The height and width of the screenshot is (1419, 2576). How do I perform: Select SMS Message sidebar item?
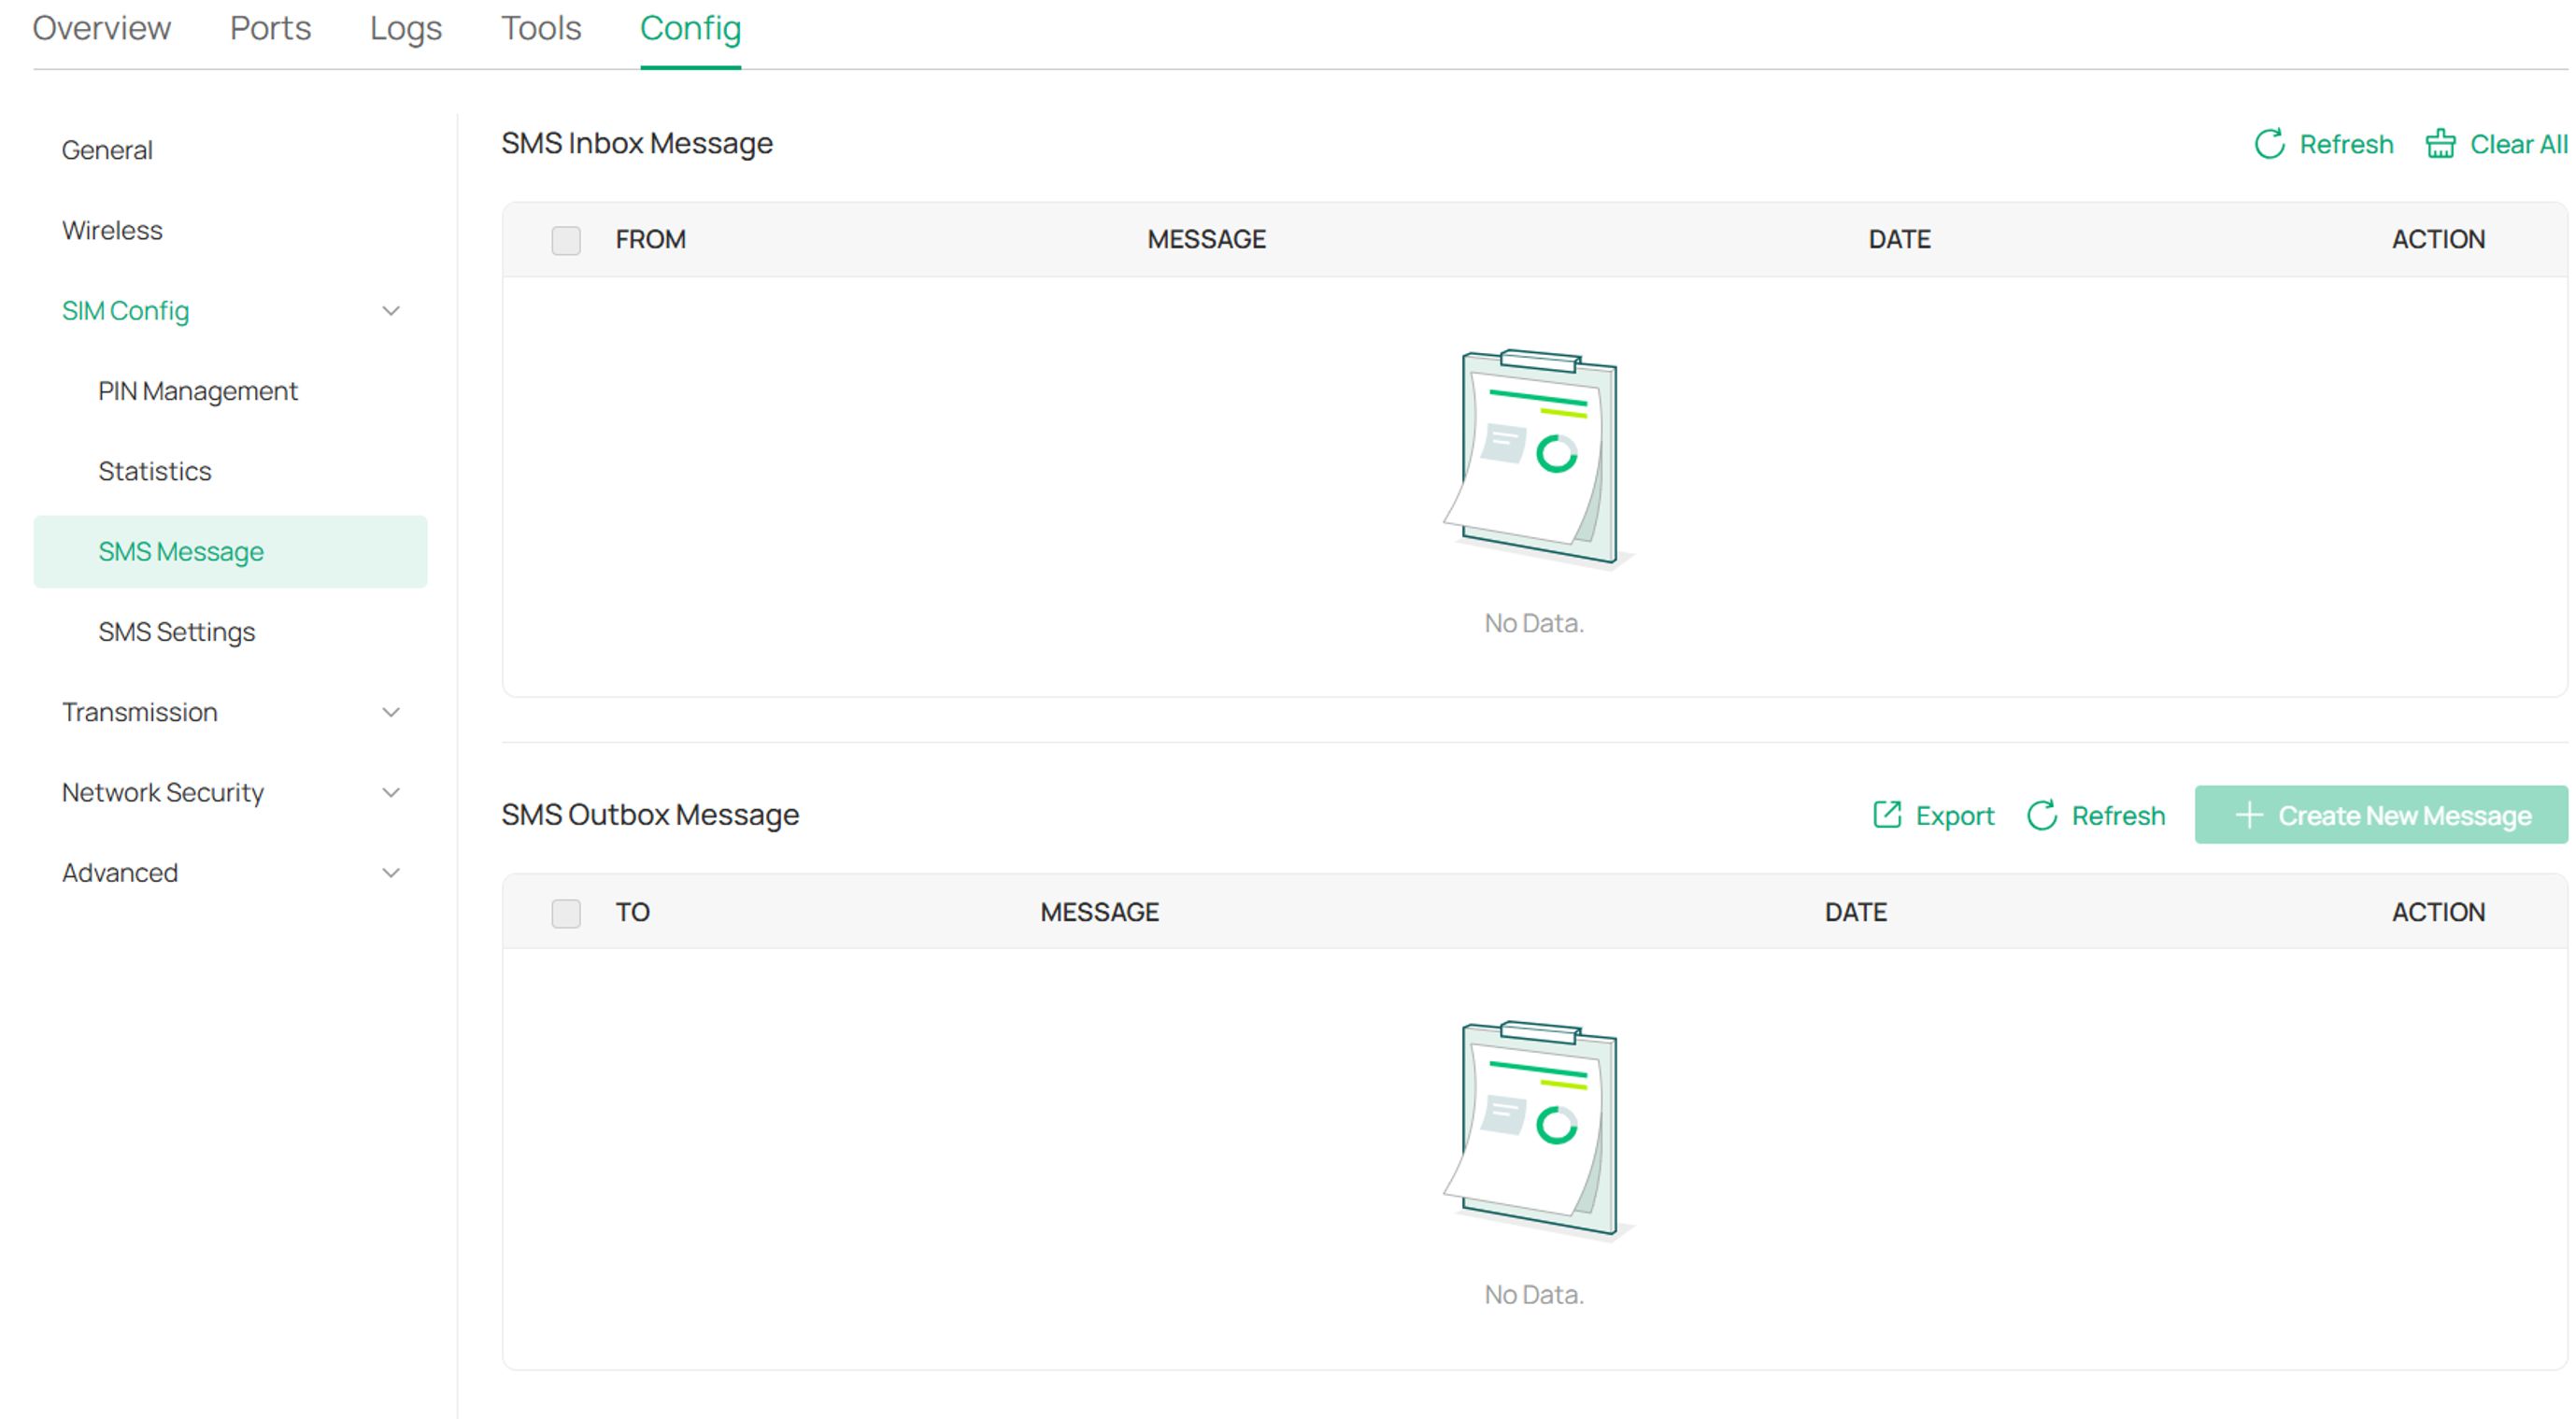[230, 552]
